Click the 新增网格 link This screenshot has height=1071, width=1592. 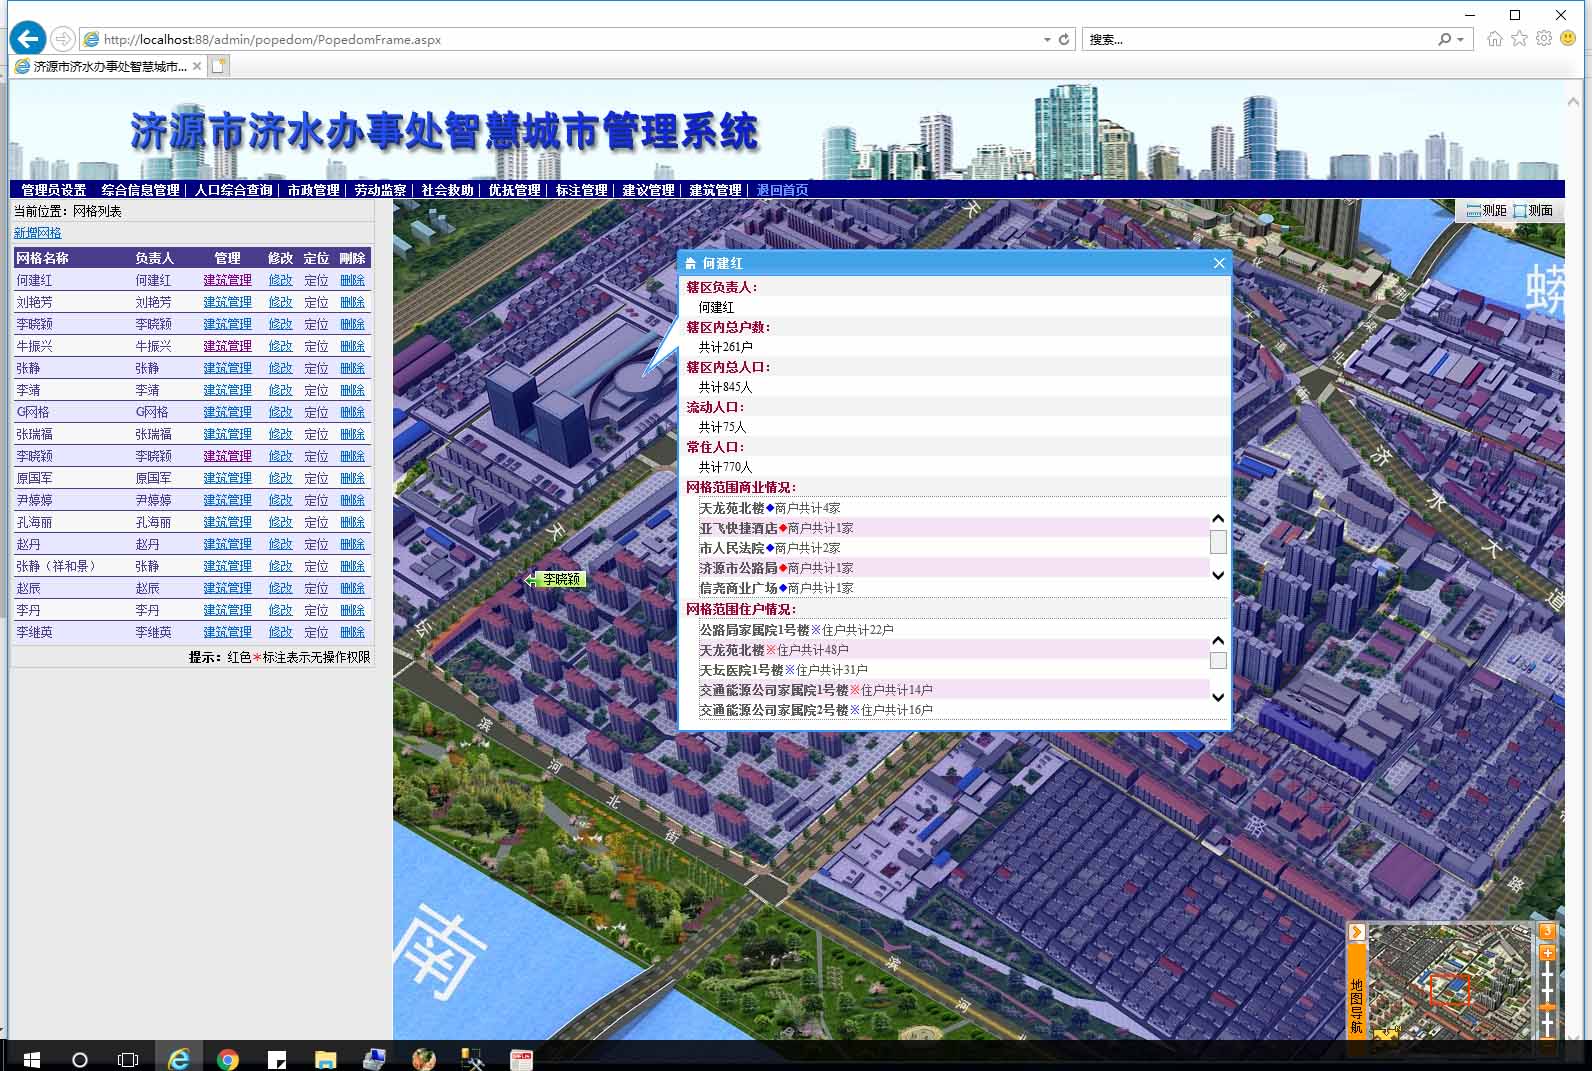tap(37, 233)
